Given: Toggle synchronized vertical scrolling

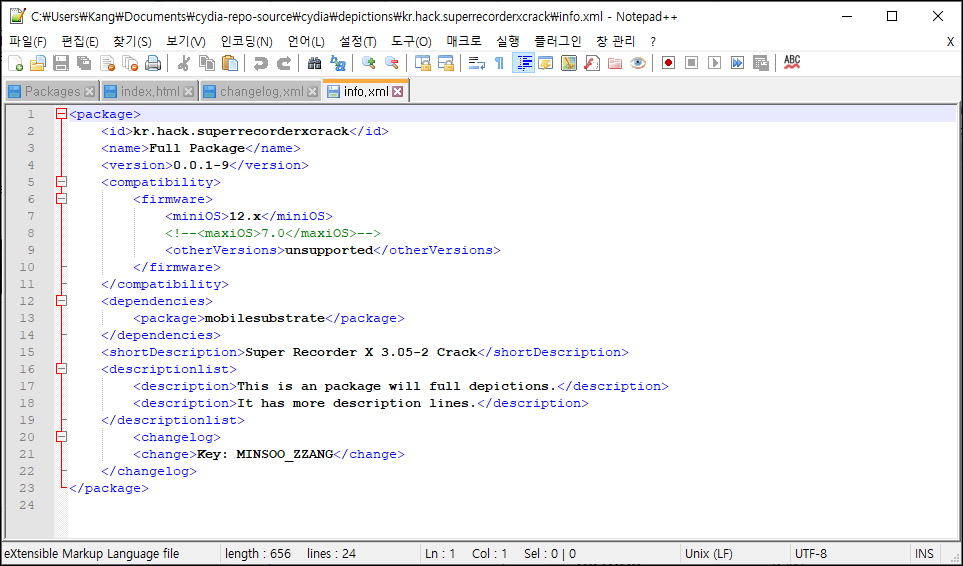Looking at the screenshot, I should point(423,63).
